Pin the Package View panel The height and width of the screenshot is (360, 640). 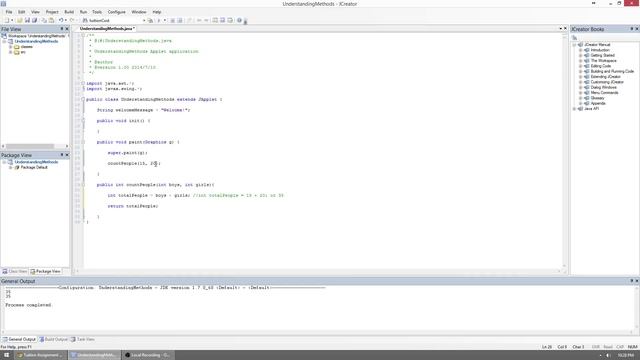tap(62, 155)
